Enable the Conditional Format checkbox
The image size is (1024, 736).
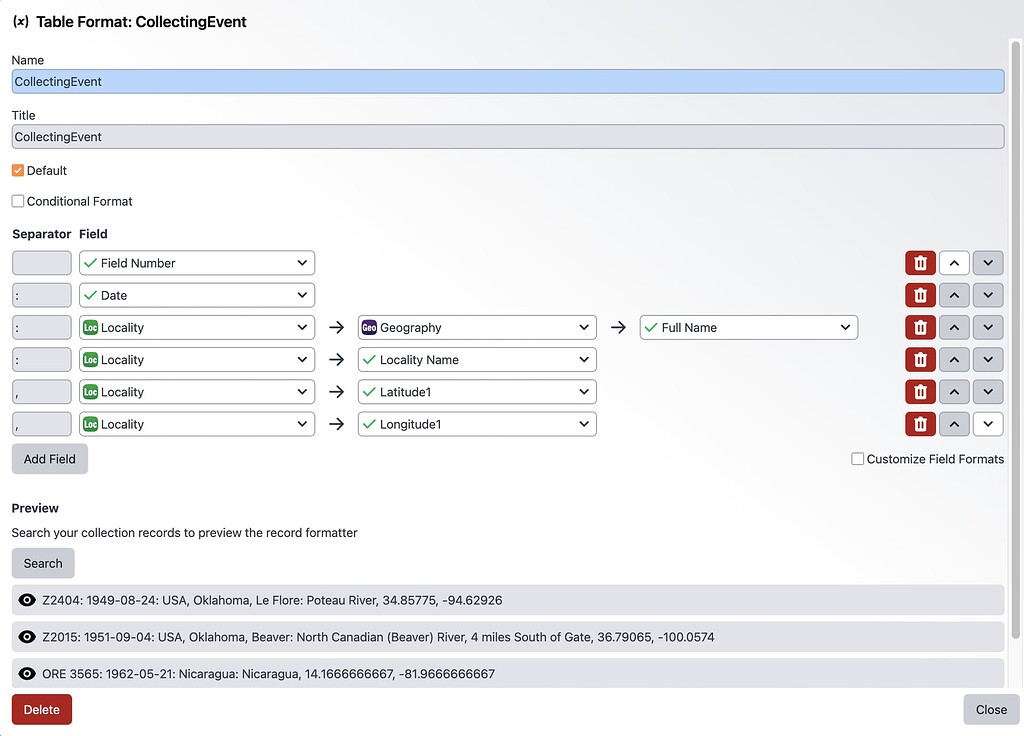pyautogui.click(x=17, y=201)
